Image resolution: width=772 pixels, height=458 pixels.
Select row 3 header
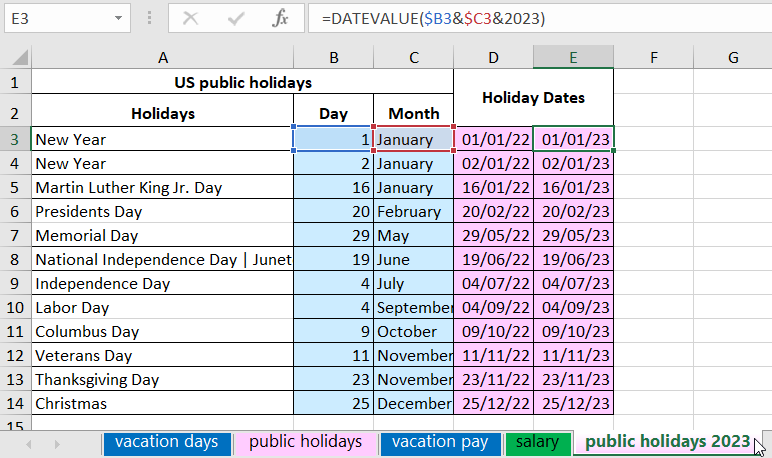click(15, 139)
